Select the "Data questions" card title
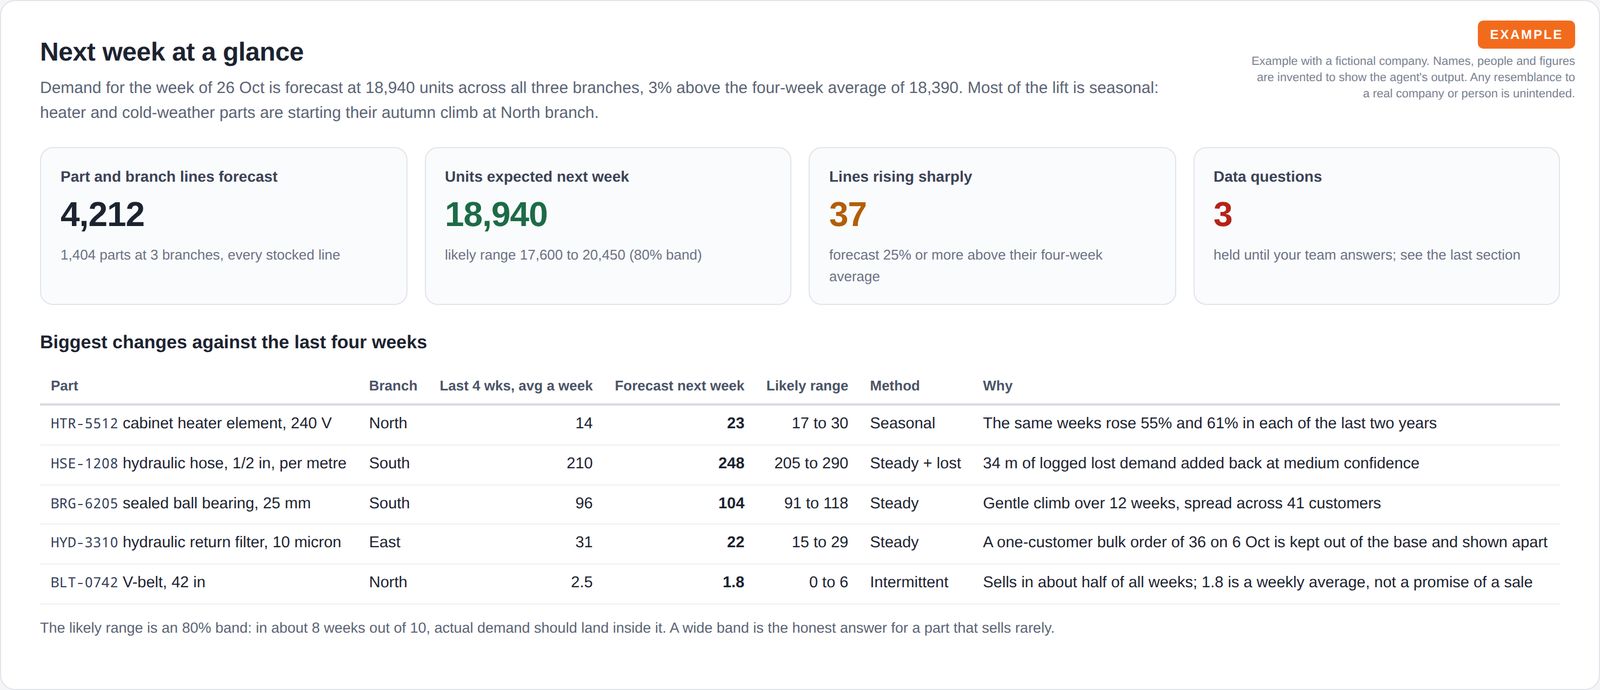The height and width of the screenshot is (690, 1600). pos(1267,177)
